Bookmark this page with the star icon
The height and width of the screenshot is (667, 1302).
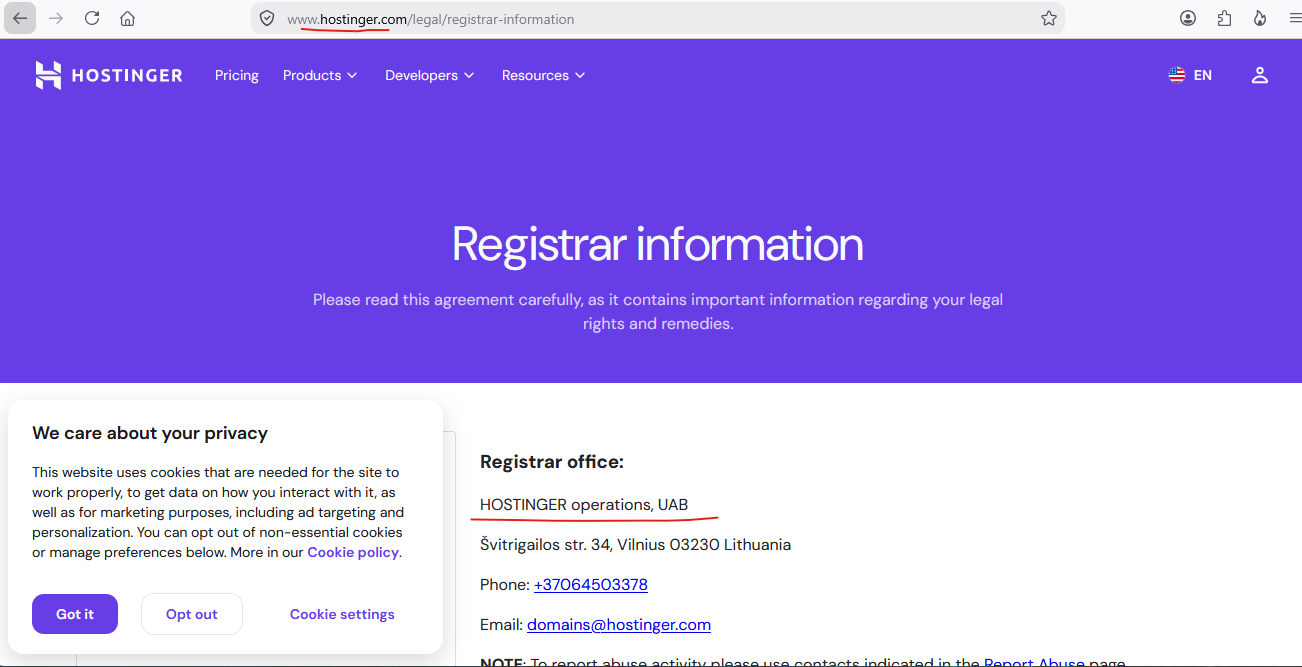pyautogui.click(x=1049, y=18)
